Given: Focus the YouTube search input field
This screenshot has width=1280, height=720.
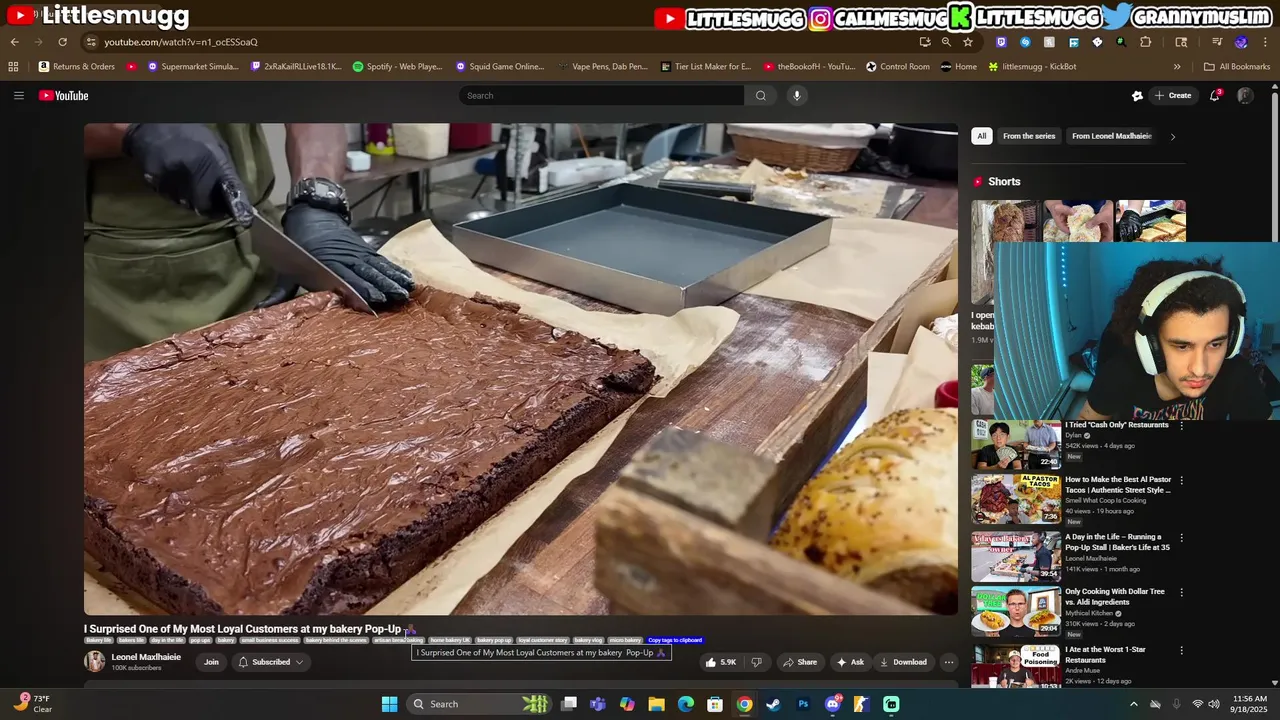Looking at the screenshot, I should tap(601, 96).
